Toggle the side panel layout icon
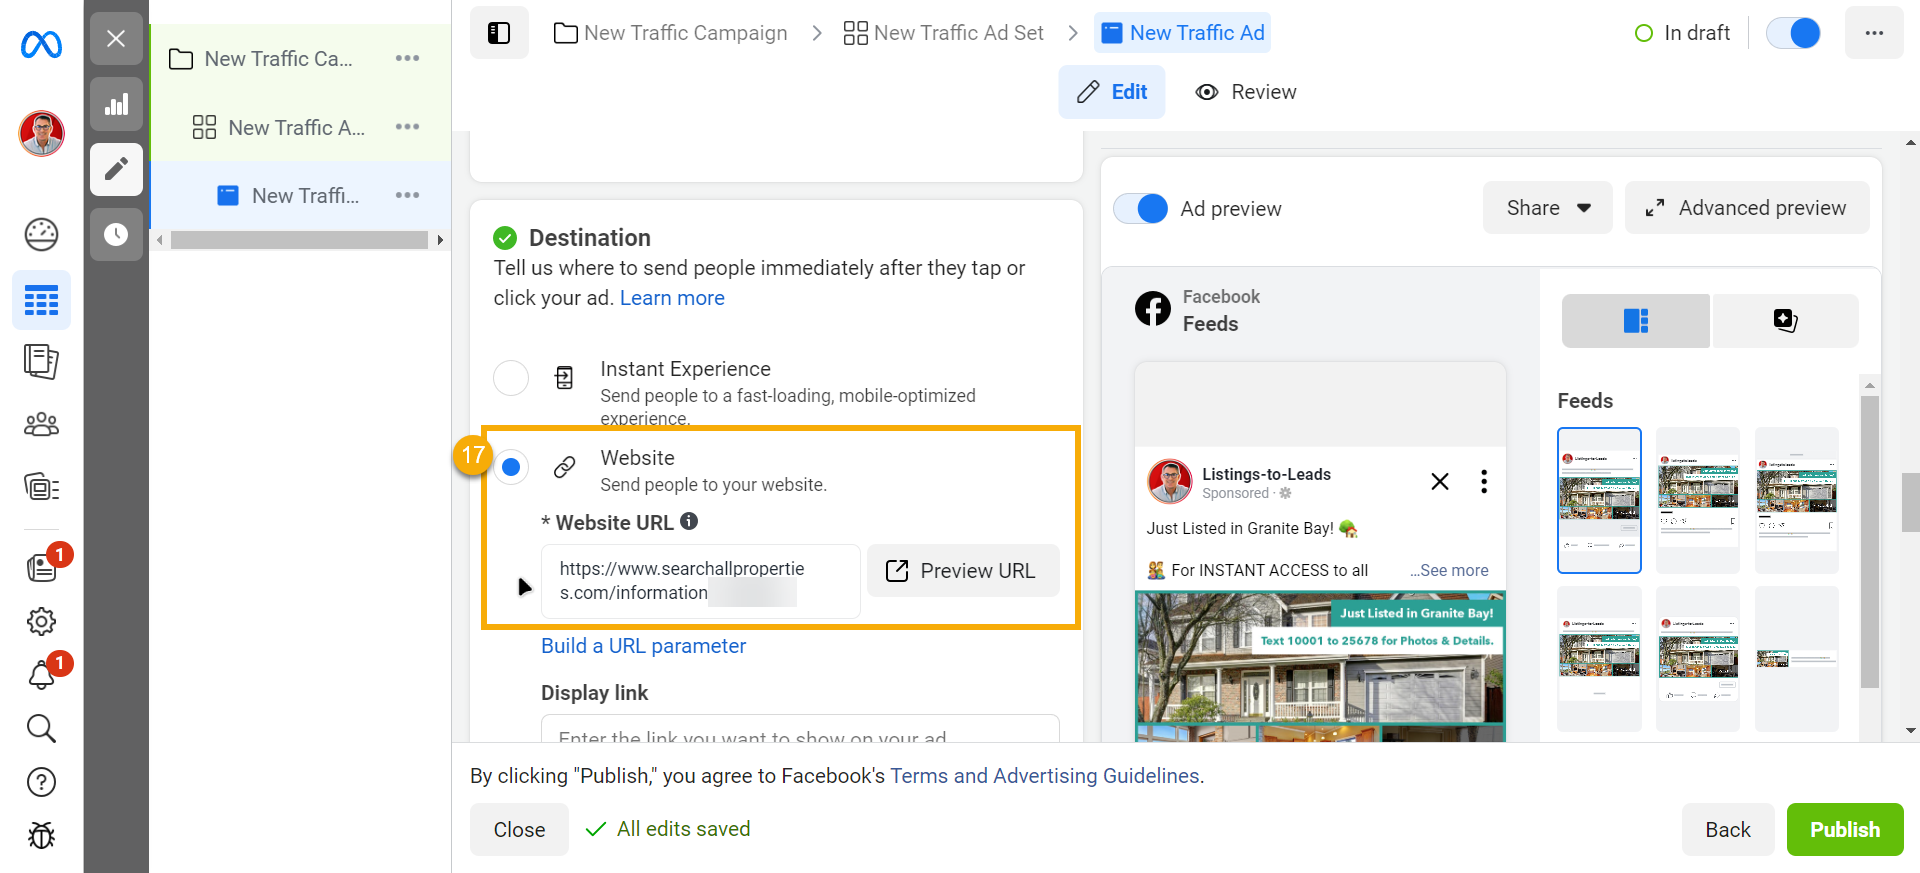The height and width of the screenshot is (873, 1920). [x=499, y=33]
